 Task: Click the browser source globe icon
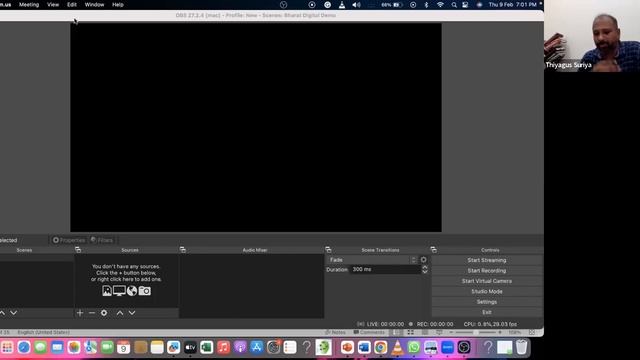[x=132, y=291]
